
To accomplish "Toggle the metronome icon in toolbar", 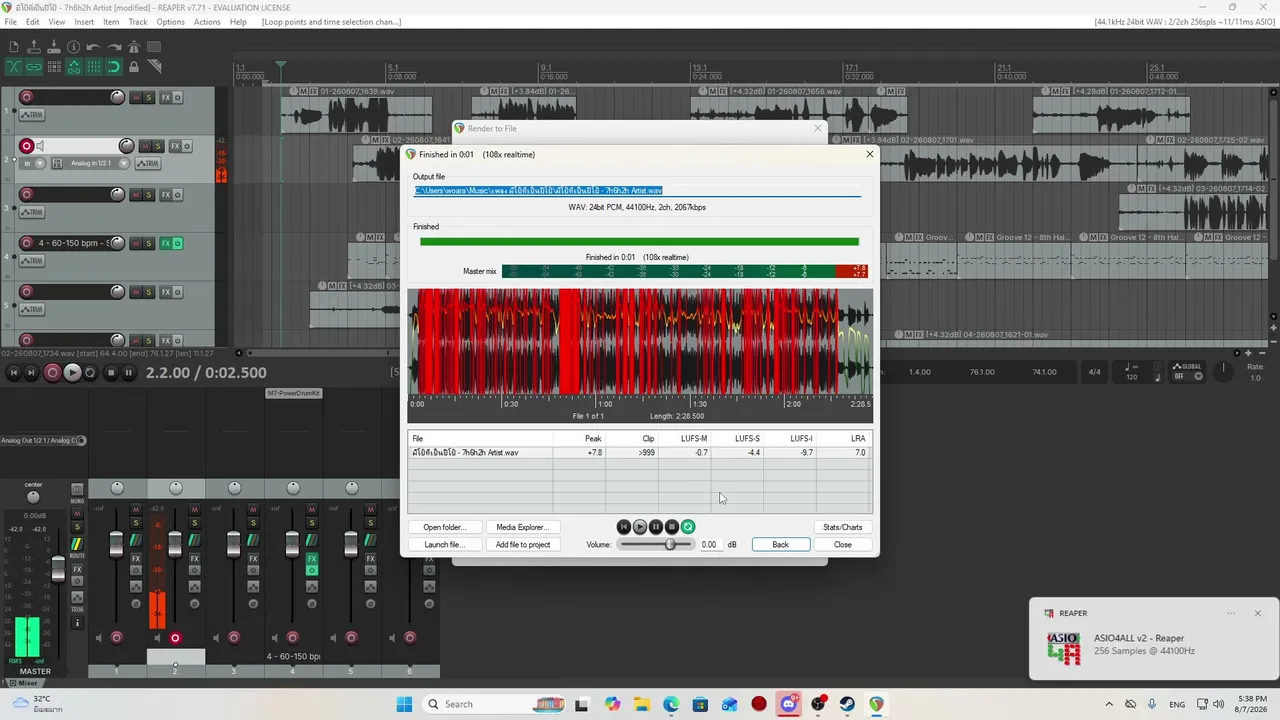I will (x=134, y=47).
